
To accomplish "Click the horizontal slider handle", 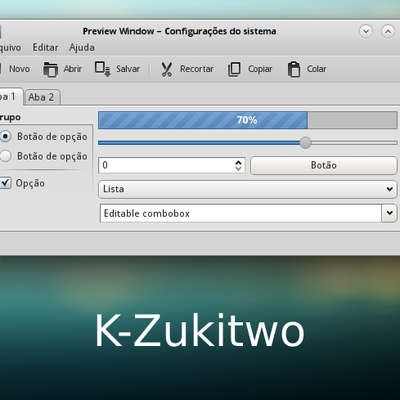I will click(305, 143).
